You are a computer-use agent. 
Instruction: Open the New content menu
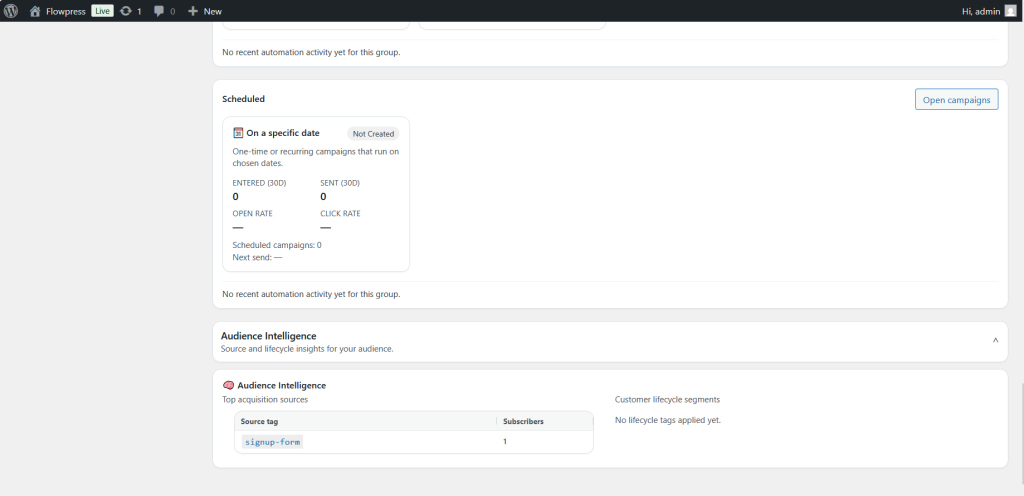coord(205,11)
